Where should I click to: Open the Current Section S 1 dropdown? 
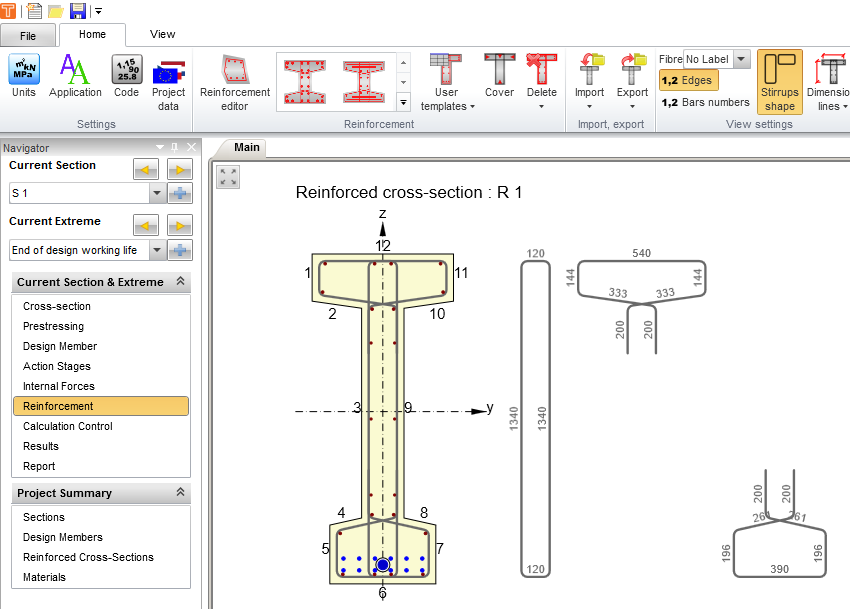point(157,193)
